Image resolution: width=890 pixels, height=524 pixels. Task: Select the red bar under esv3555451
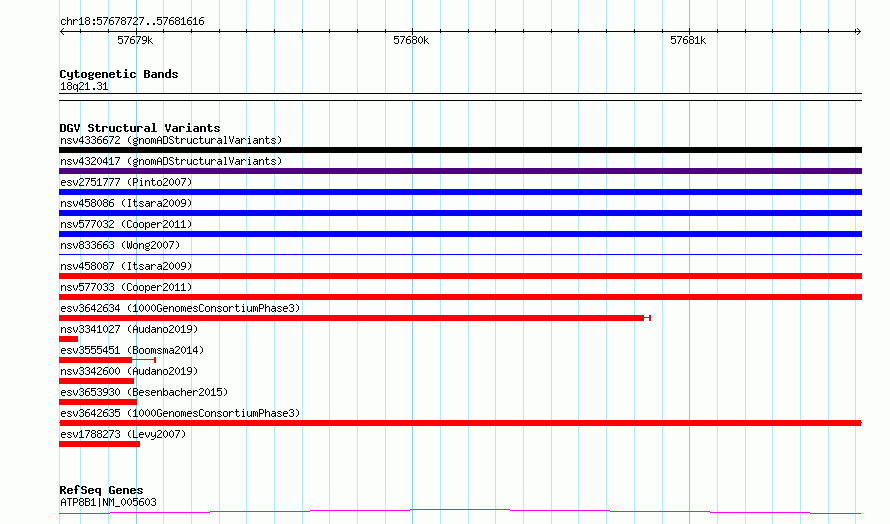(x=107, y=360)
